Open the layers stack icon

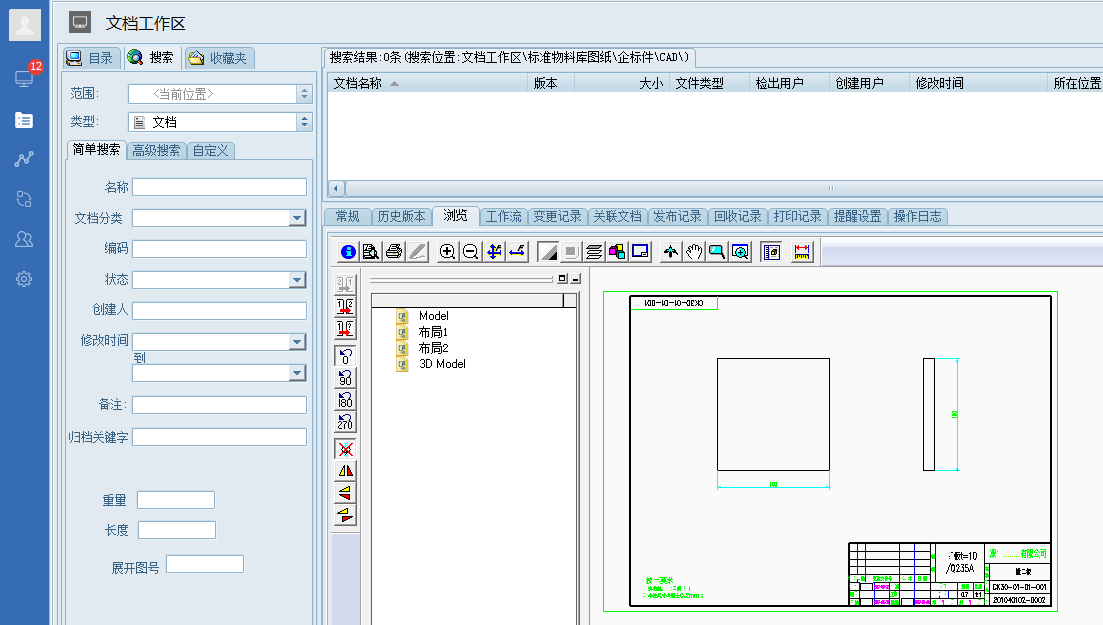[594, 252]
